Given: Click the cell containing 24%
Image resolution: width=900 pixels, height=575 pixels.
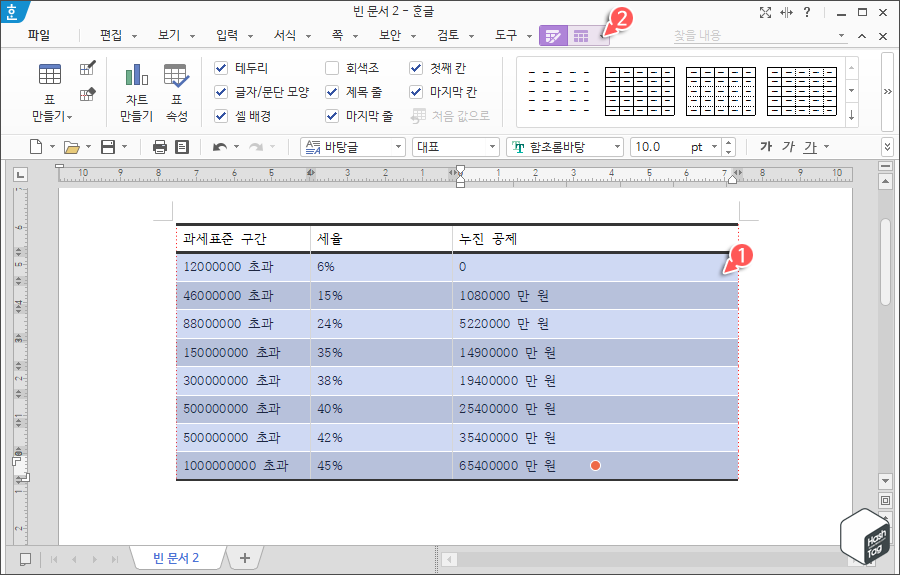Looking at the screenshot, I should [x=381, y=324].
